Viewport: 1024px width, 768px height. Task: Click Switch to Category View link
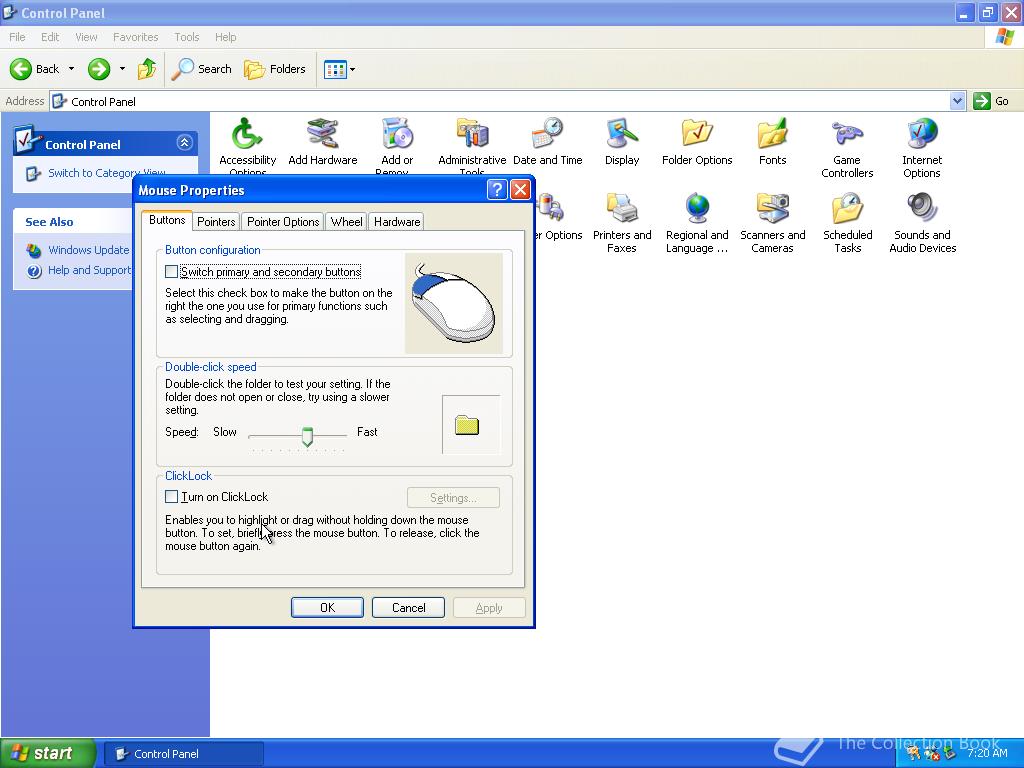pyautogui.click(x=106, y=173)
